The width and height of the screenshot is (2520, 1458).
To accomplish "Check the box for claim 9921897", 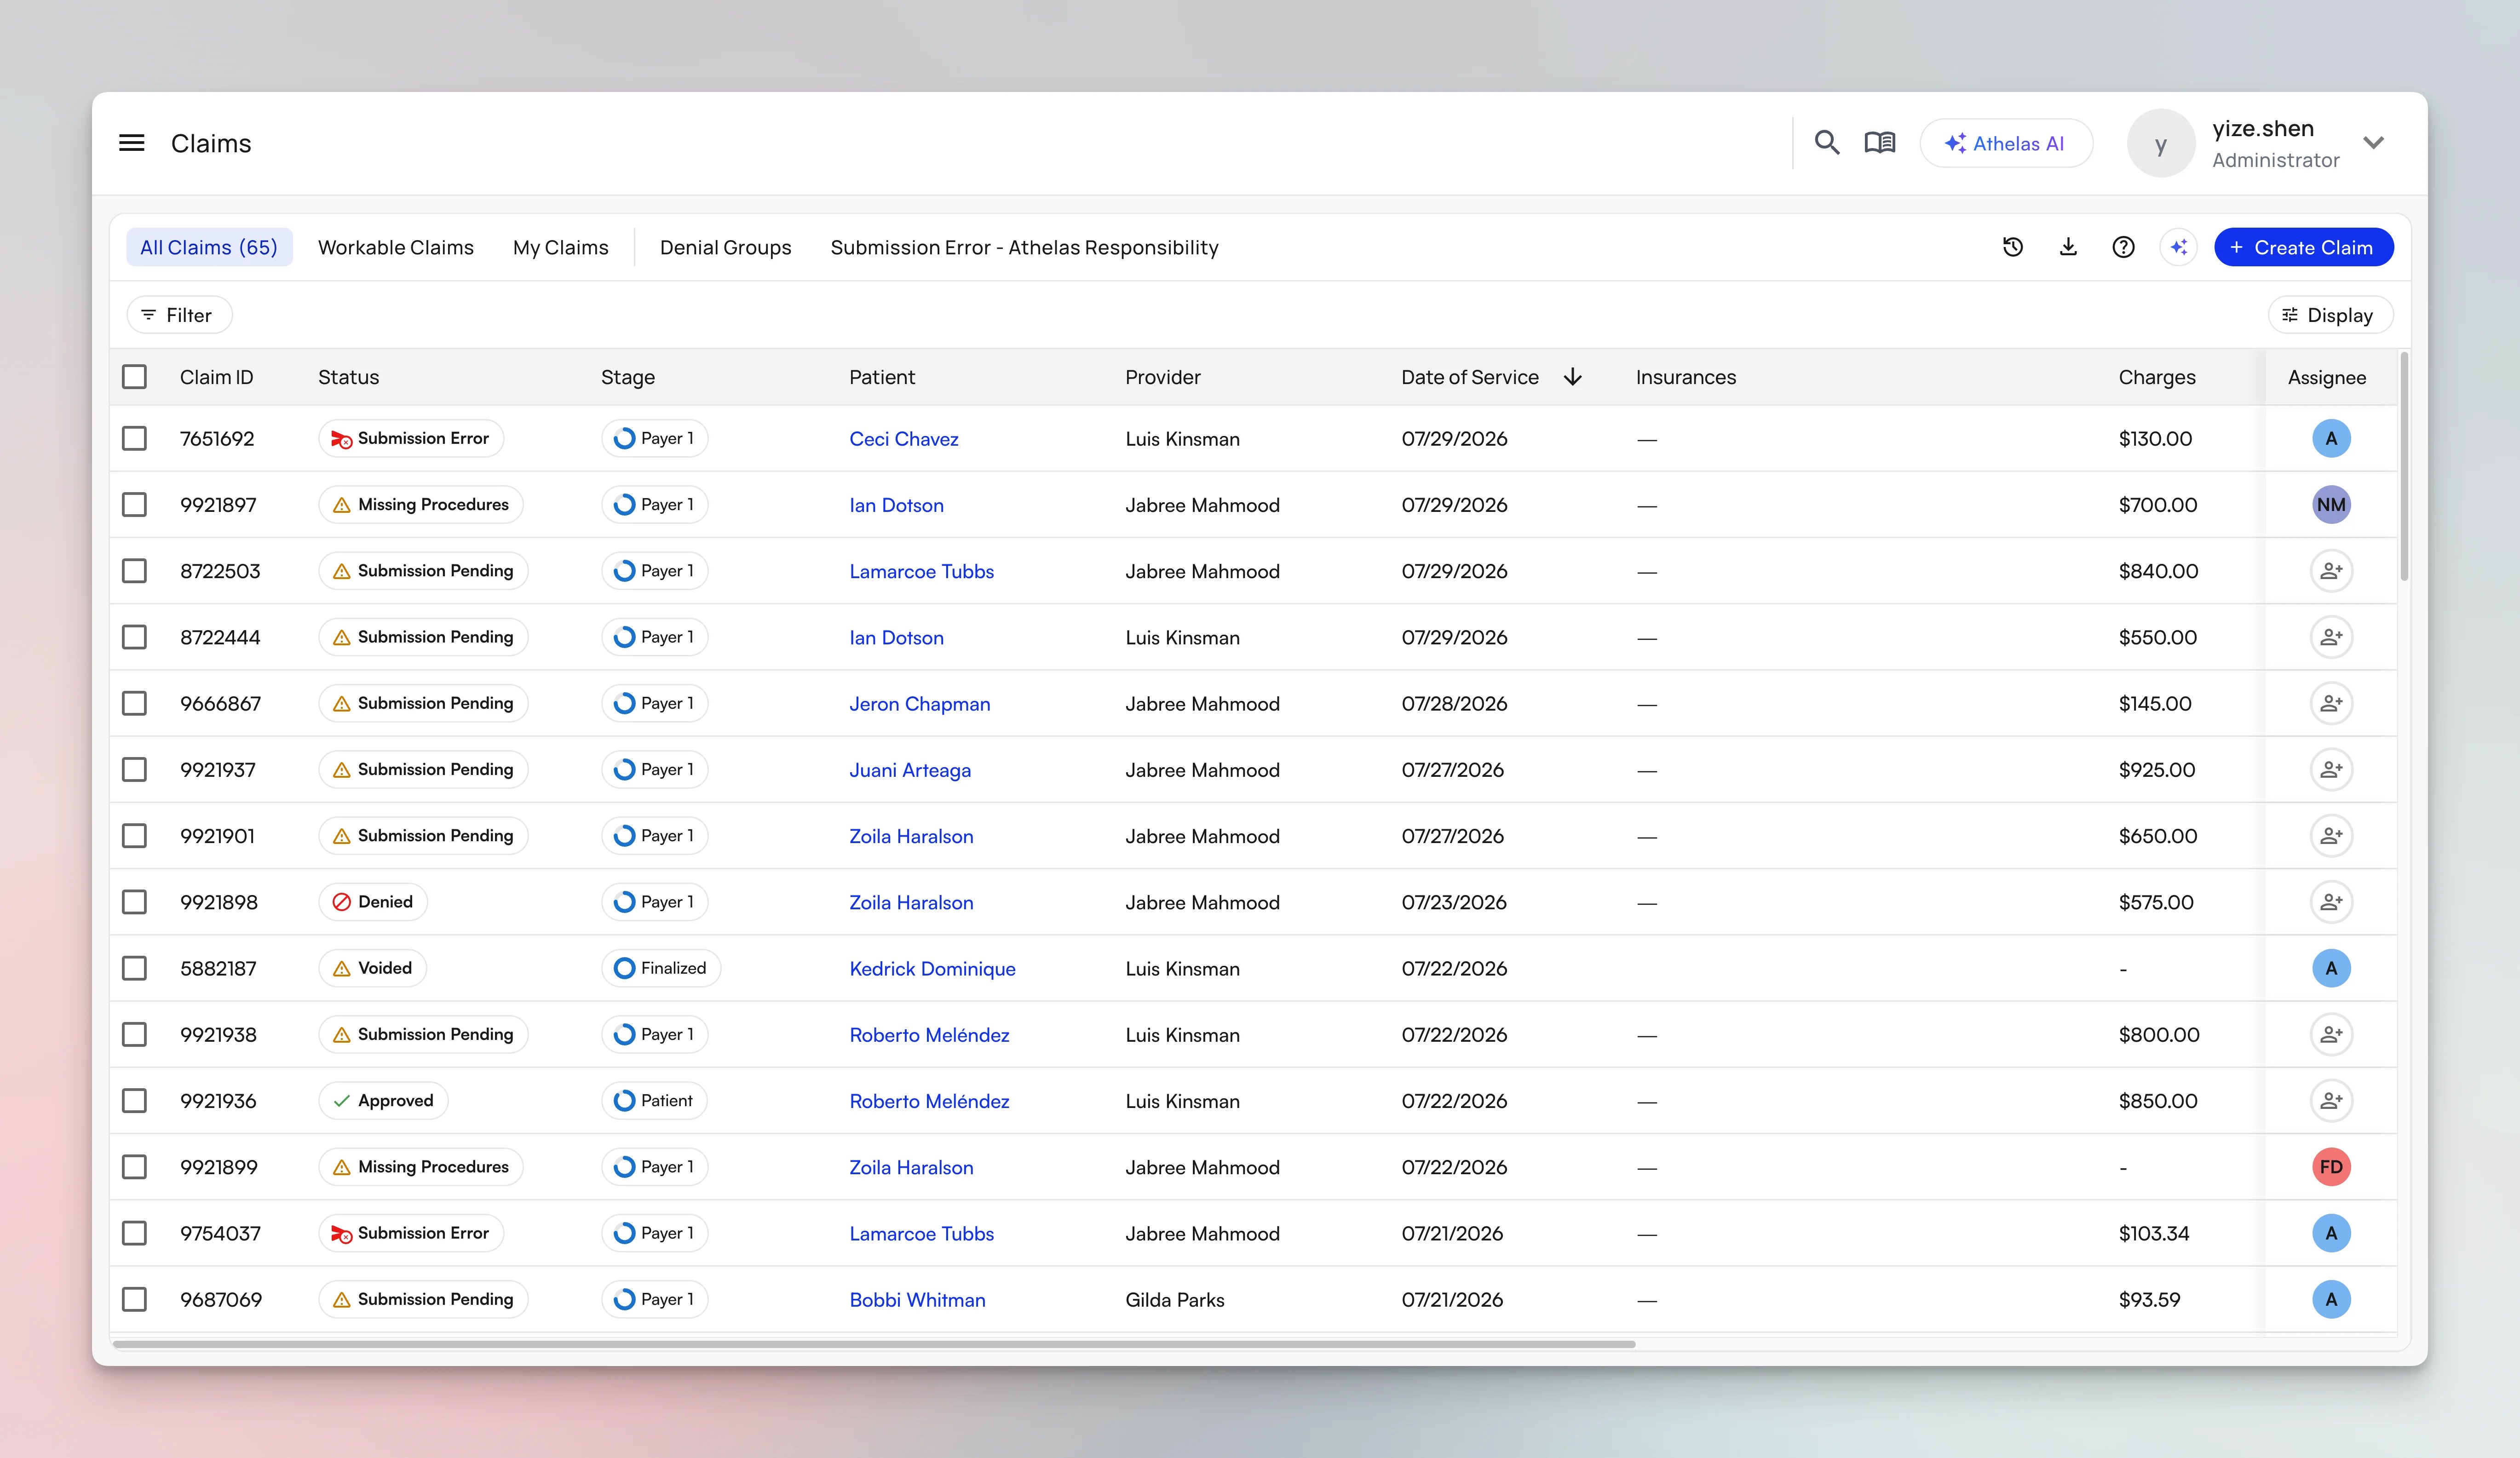I will click(134, 504).
